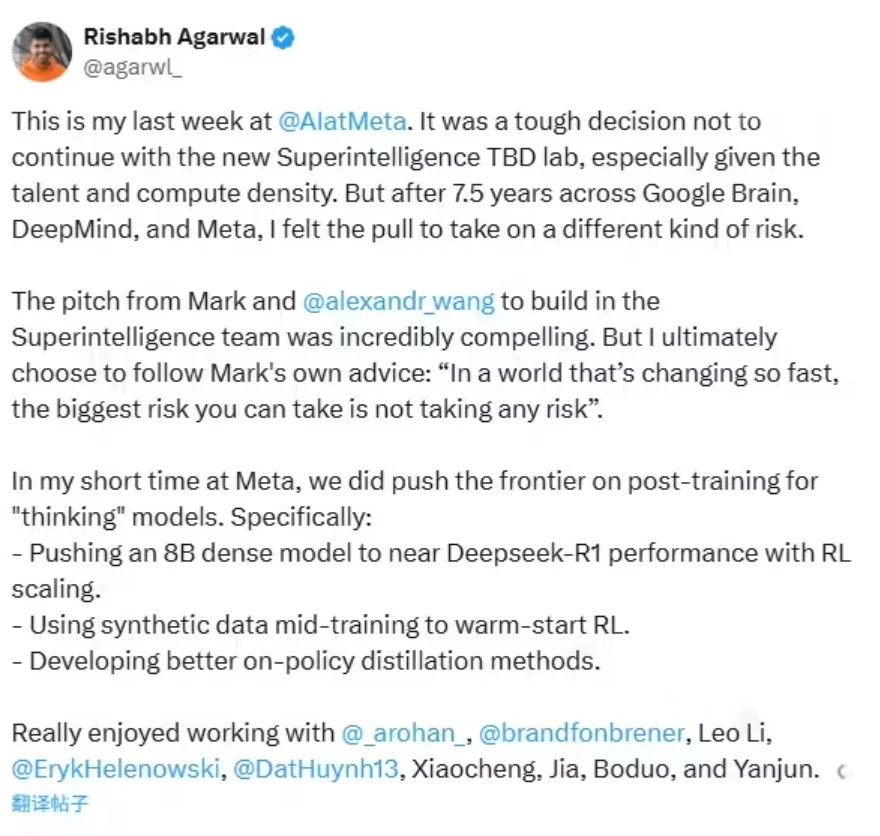Open the @AIatMeta mention link
Image resolution: width=880 pixels, height=836 pixels.
[342, 121]
